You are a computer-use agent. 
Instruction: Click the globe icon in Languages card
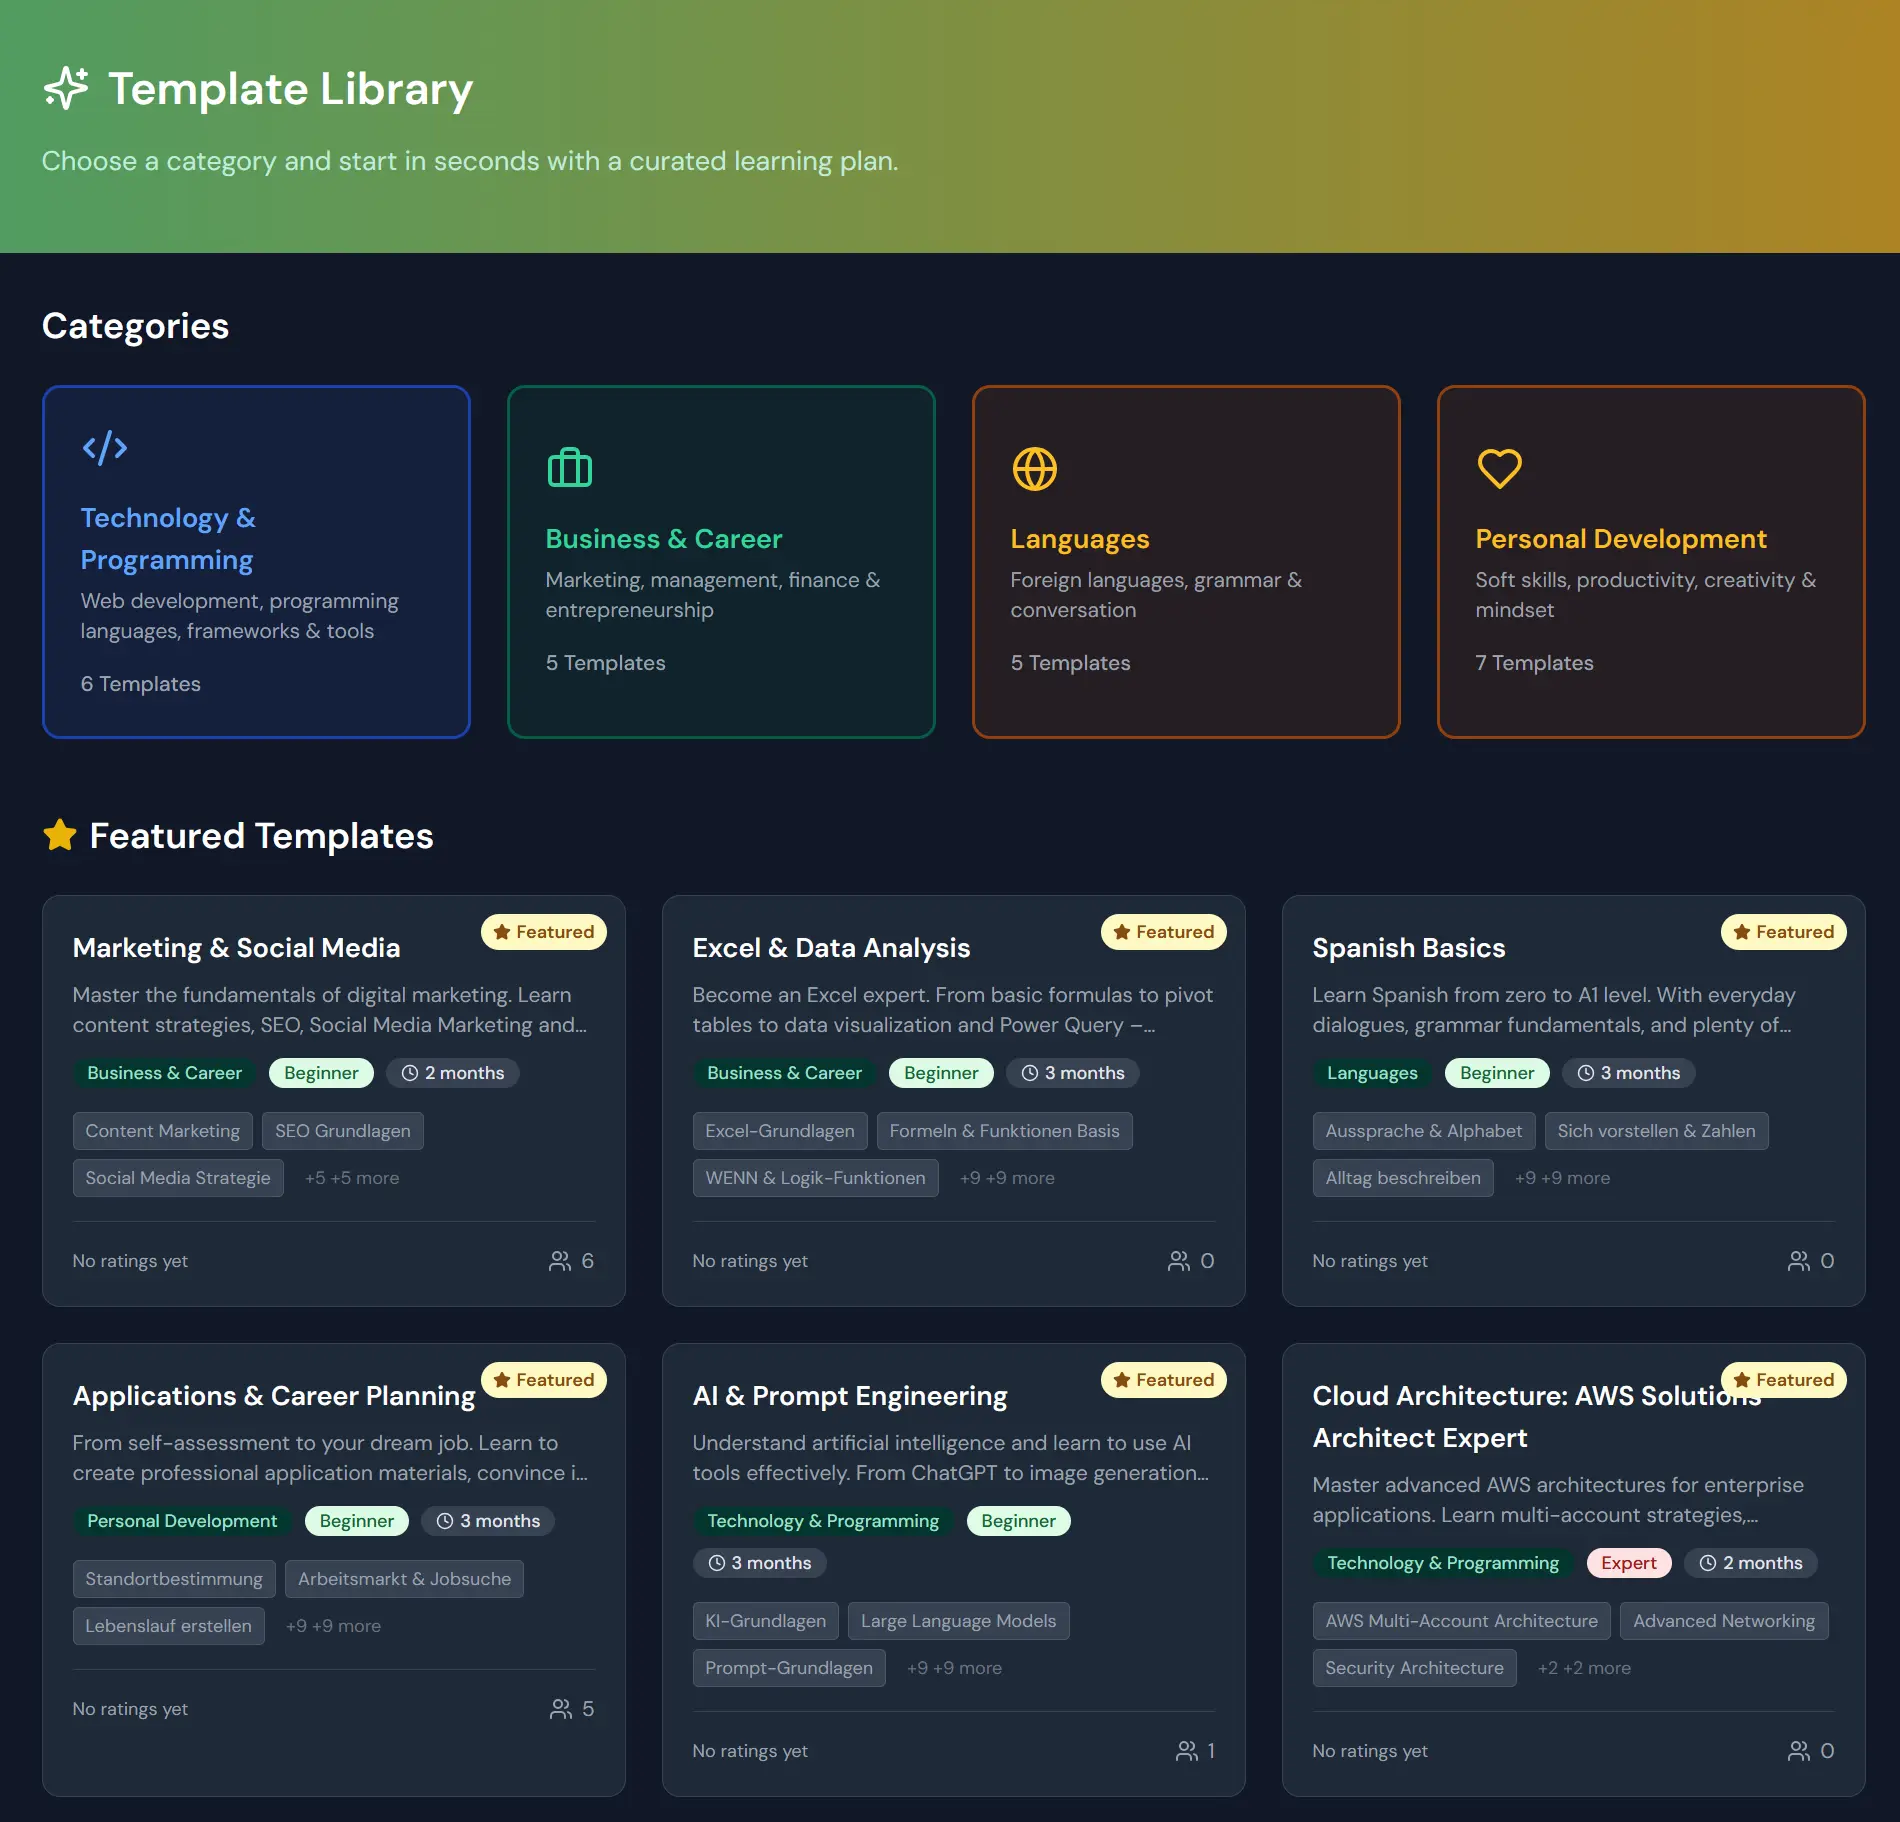[1034, 468]
